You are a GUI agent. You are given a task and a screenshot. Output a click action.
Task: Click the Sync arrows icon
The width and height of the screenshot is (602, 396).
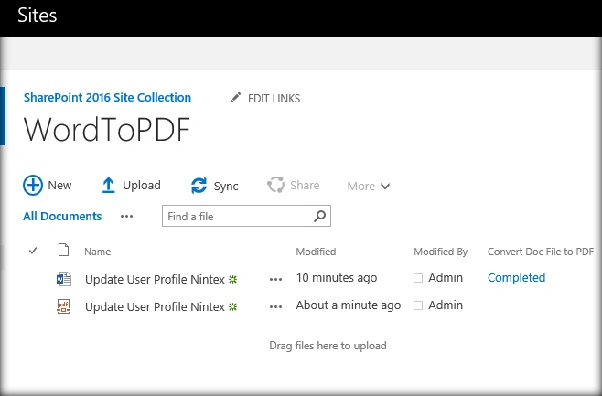tap(199, 186)
